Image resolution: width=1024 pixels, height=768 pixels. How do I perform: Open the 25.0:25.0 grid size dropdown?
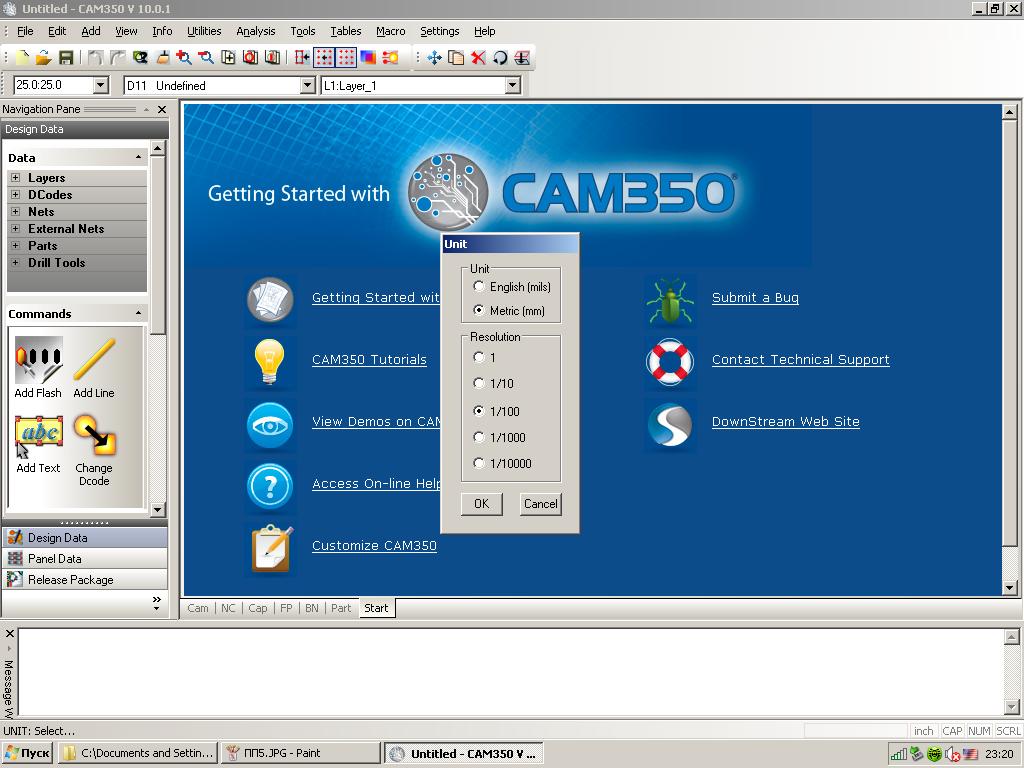(x=101, y=85)
